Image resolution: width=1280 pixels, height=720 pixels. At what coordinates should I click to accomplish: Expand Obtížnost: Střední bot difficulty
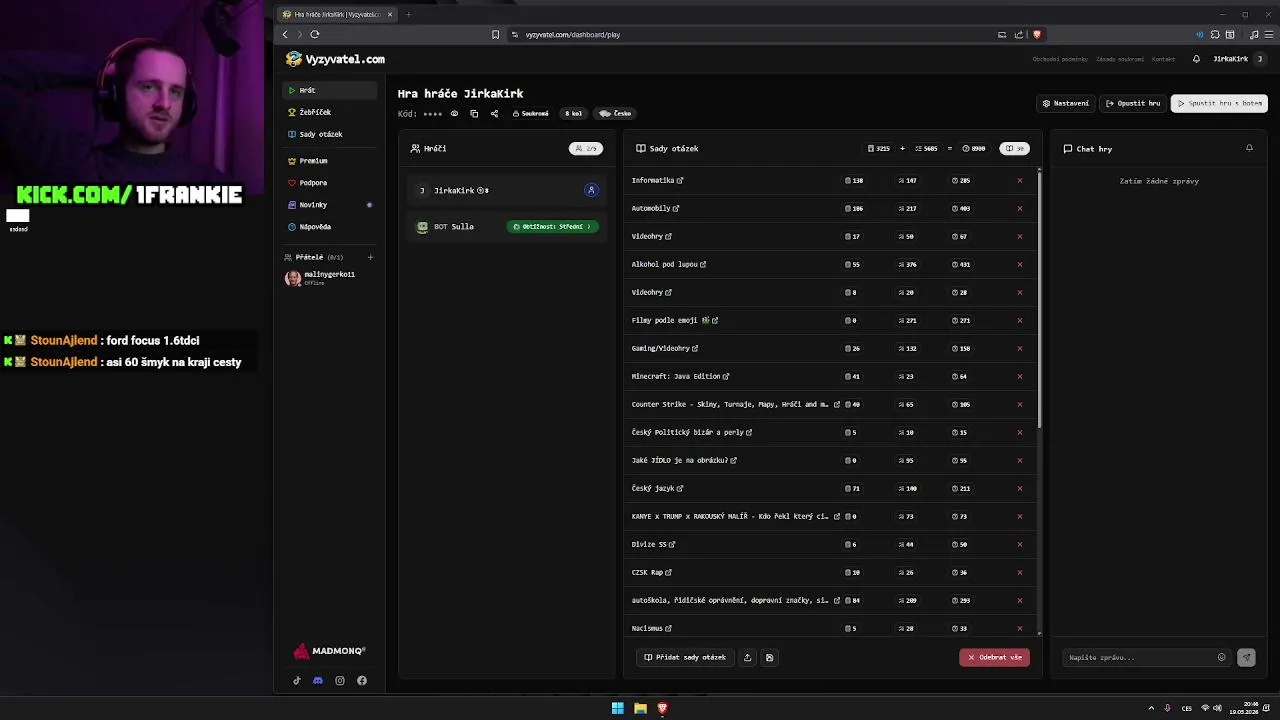click(x=552, y=227)
